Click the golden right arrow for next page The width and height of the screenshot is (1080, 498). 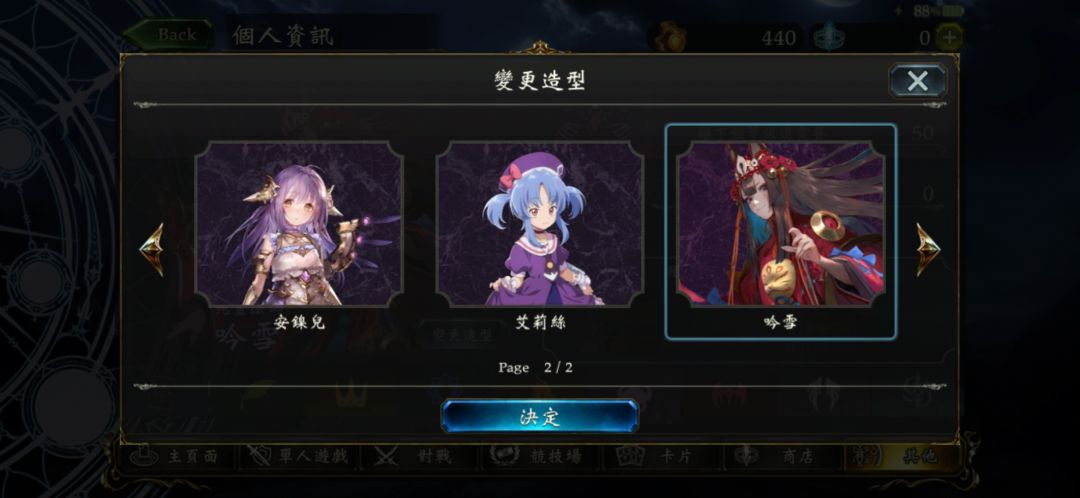[928, 249]
